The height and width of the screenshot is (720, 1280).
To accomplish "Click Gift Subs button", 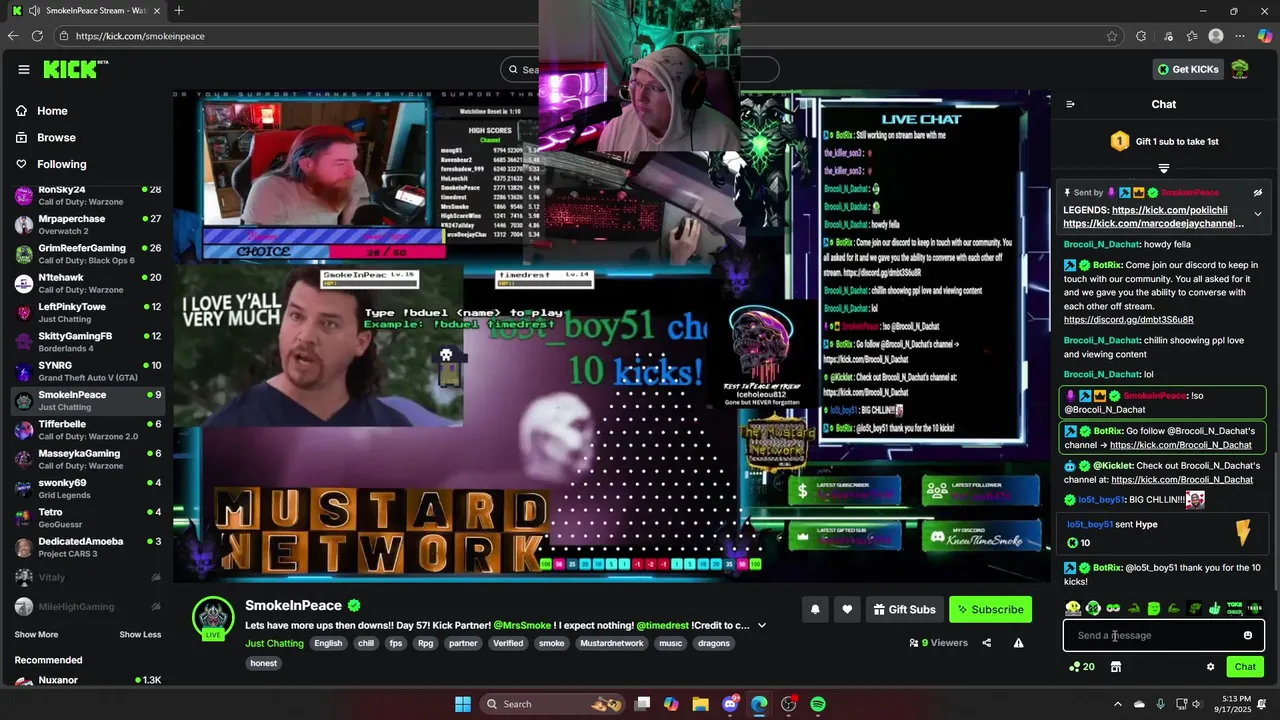I will pos(904,609).
